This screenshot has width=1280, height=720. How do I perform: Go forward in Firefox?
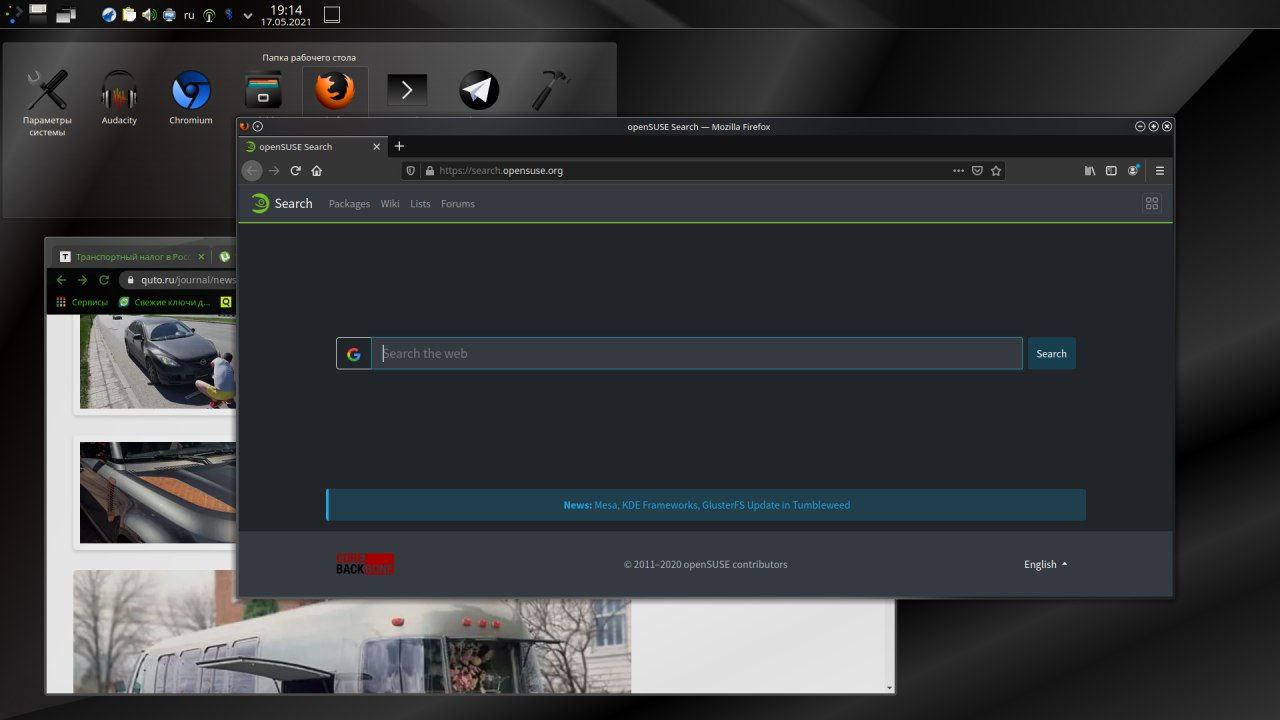pos(274,171)
